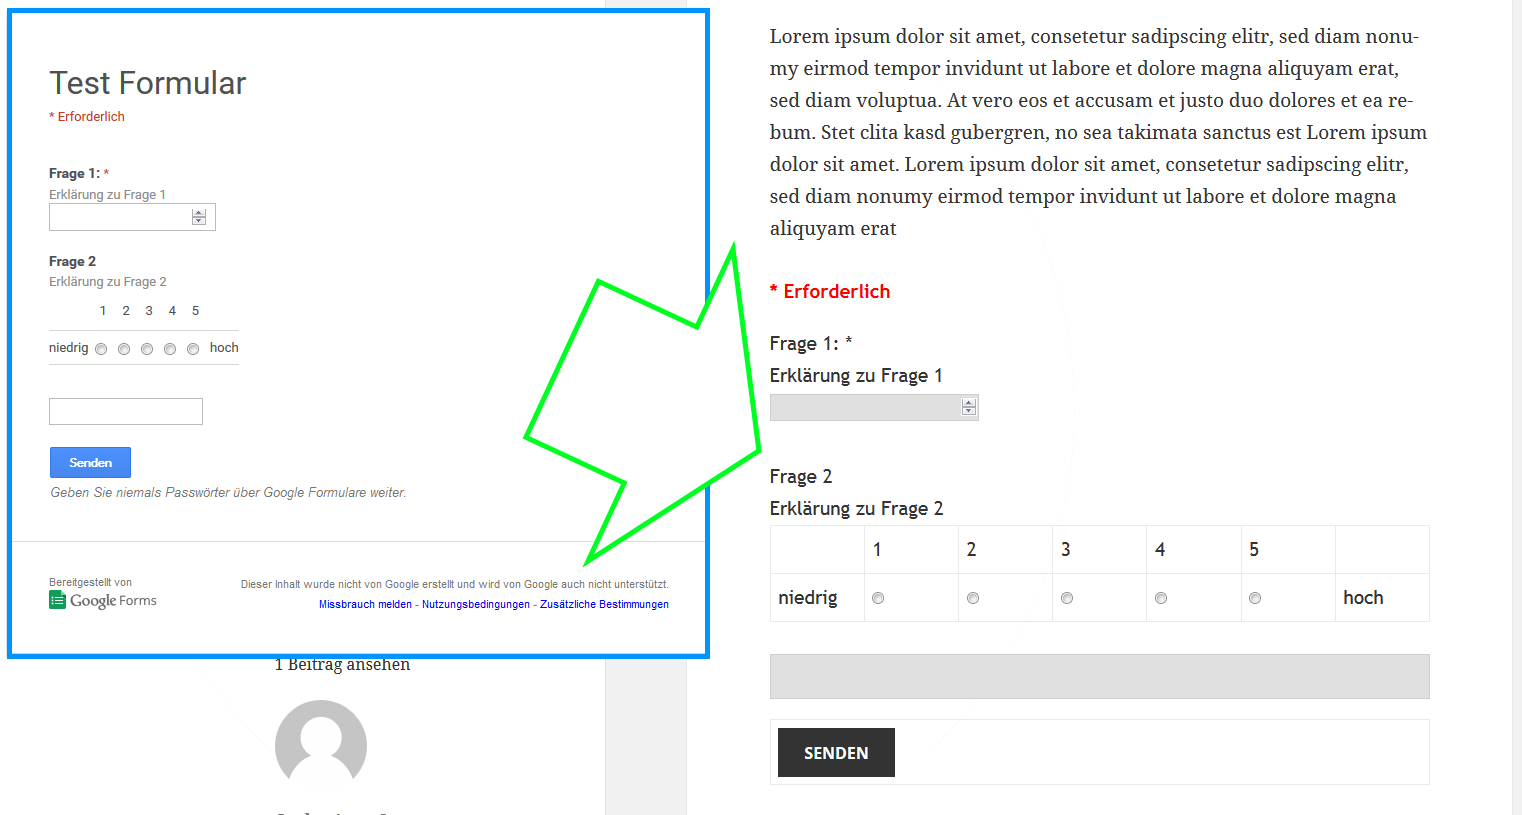The width and height of the screenshot is (1522, 815).
Task: Open the 'Zusätzliche Bestimmungen' link
Action: [x=604, y=604]
